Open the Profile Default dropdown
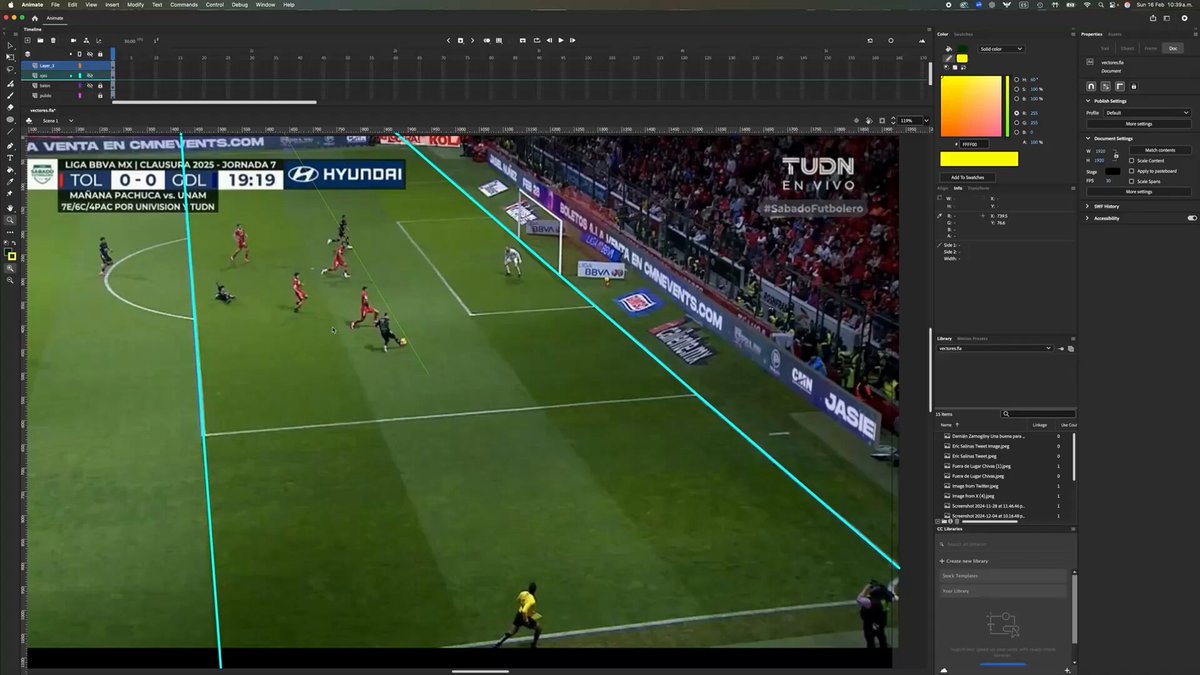The width and height of the screenshot is (1200, 675). pyautogui.click(x=1147, y=113)
